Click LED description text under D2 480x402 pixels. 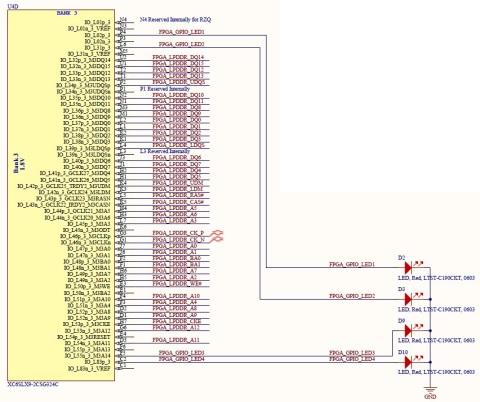pos(436,278)
